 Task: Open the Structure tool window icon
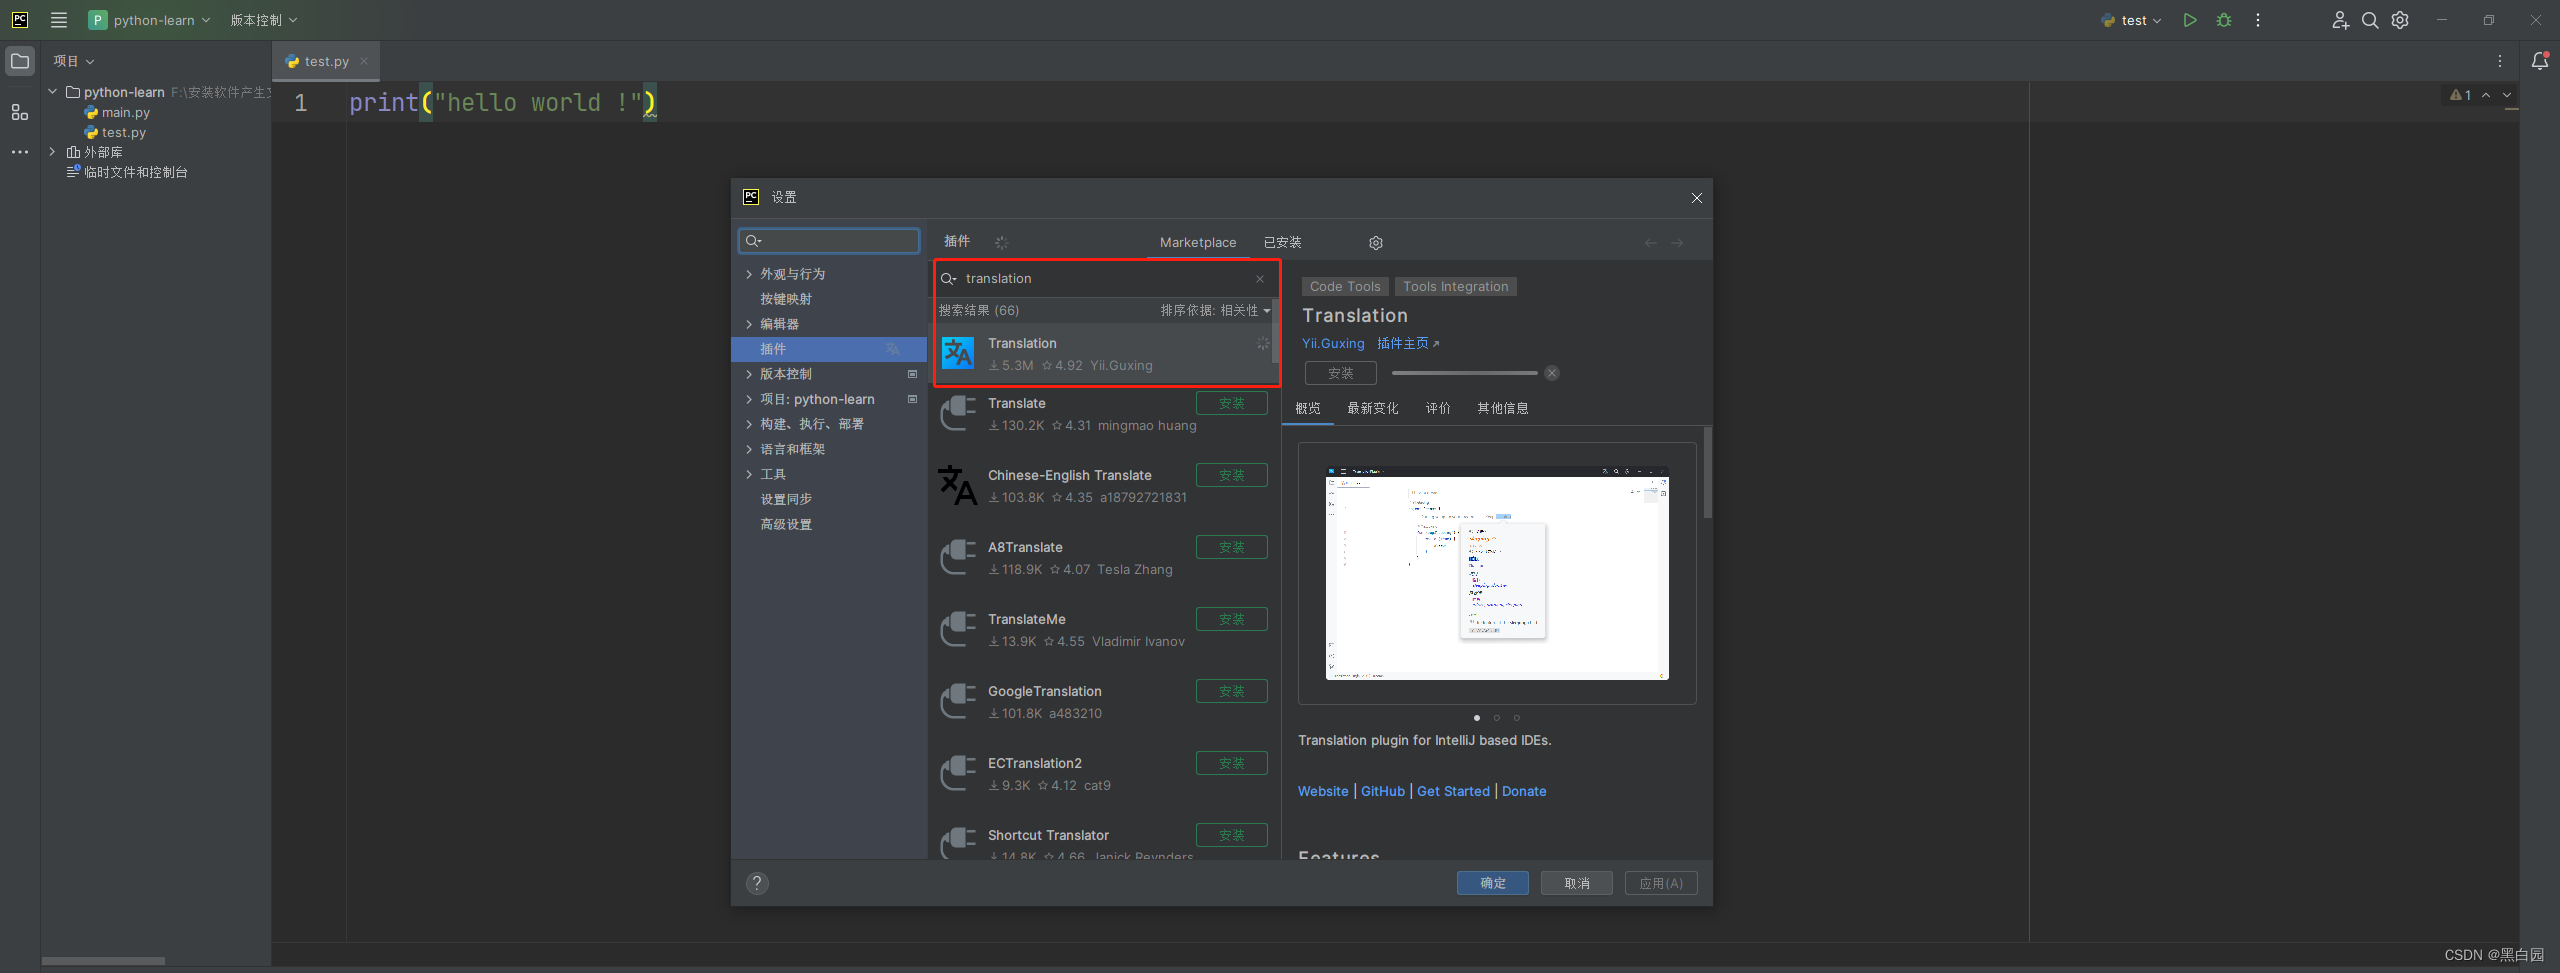[x=20, y=112]
